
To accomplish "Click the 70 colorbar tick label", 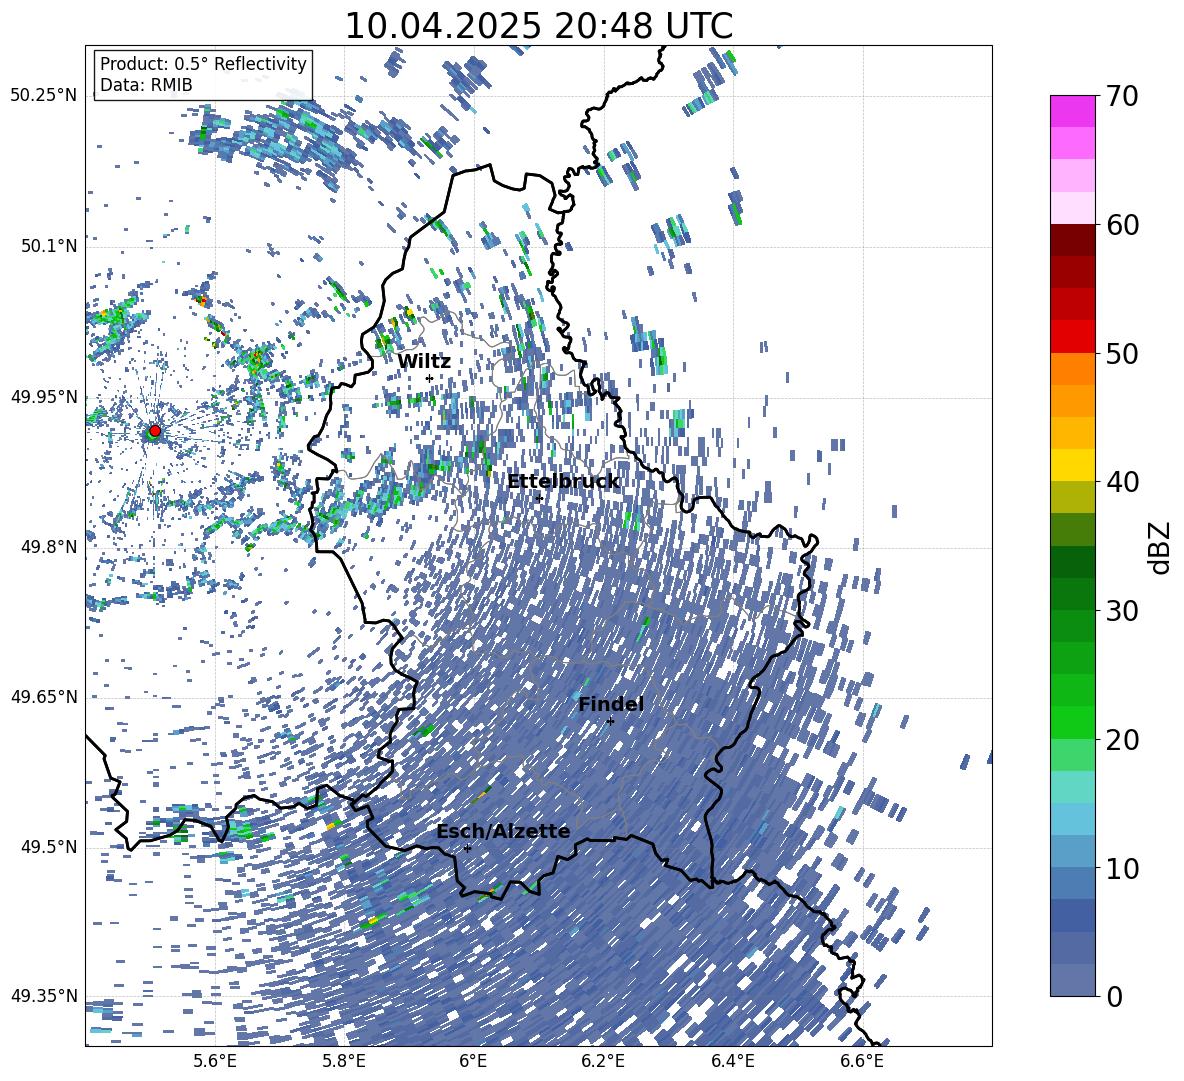I will [1122, 96].
